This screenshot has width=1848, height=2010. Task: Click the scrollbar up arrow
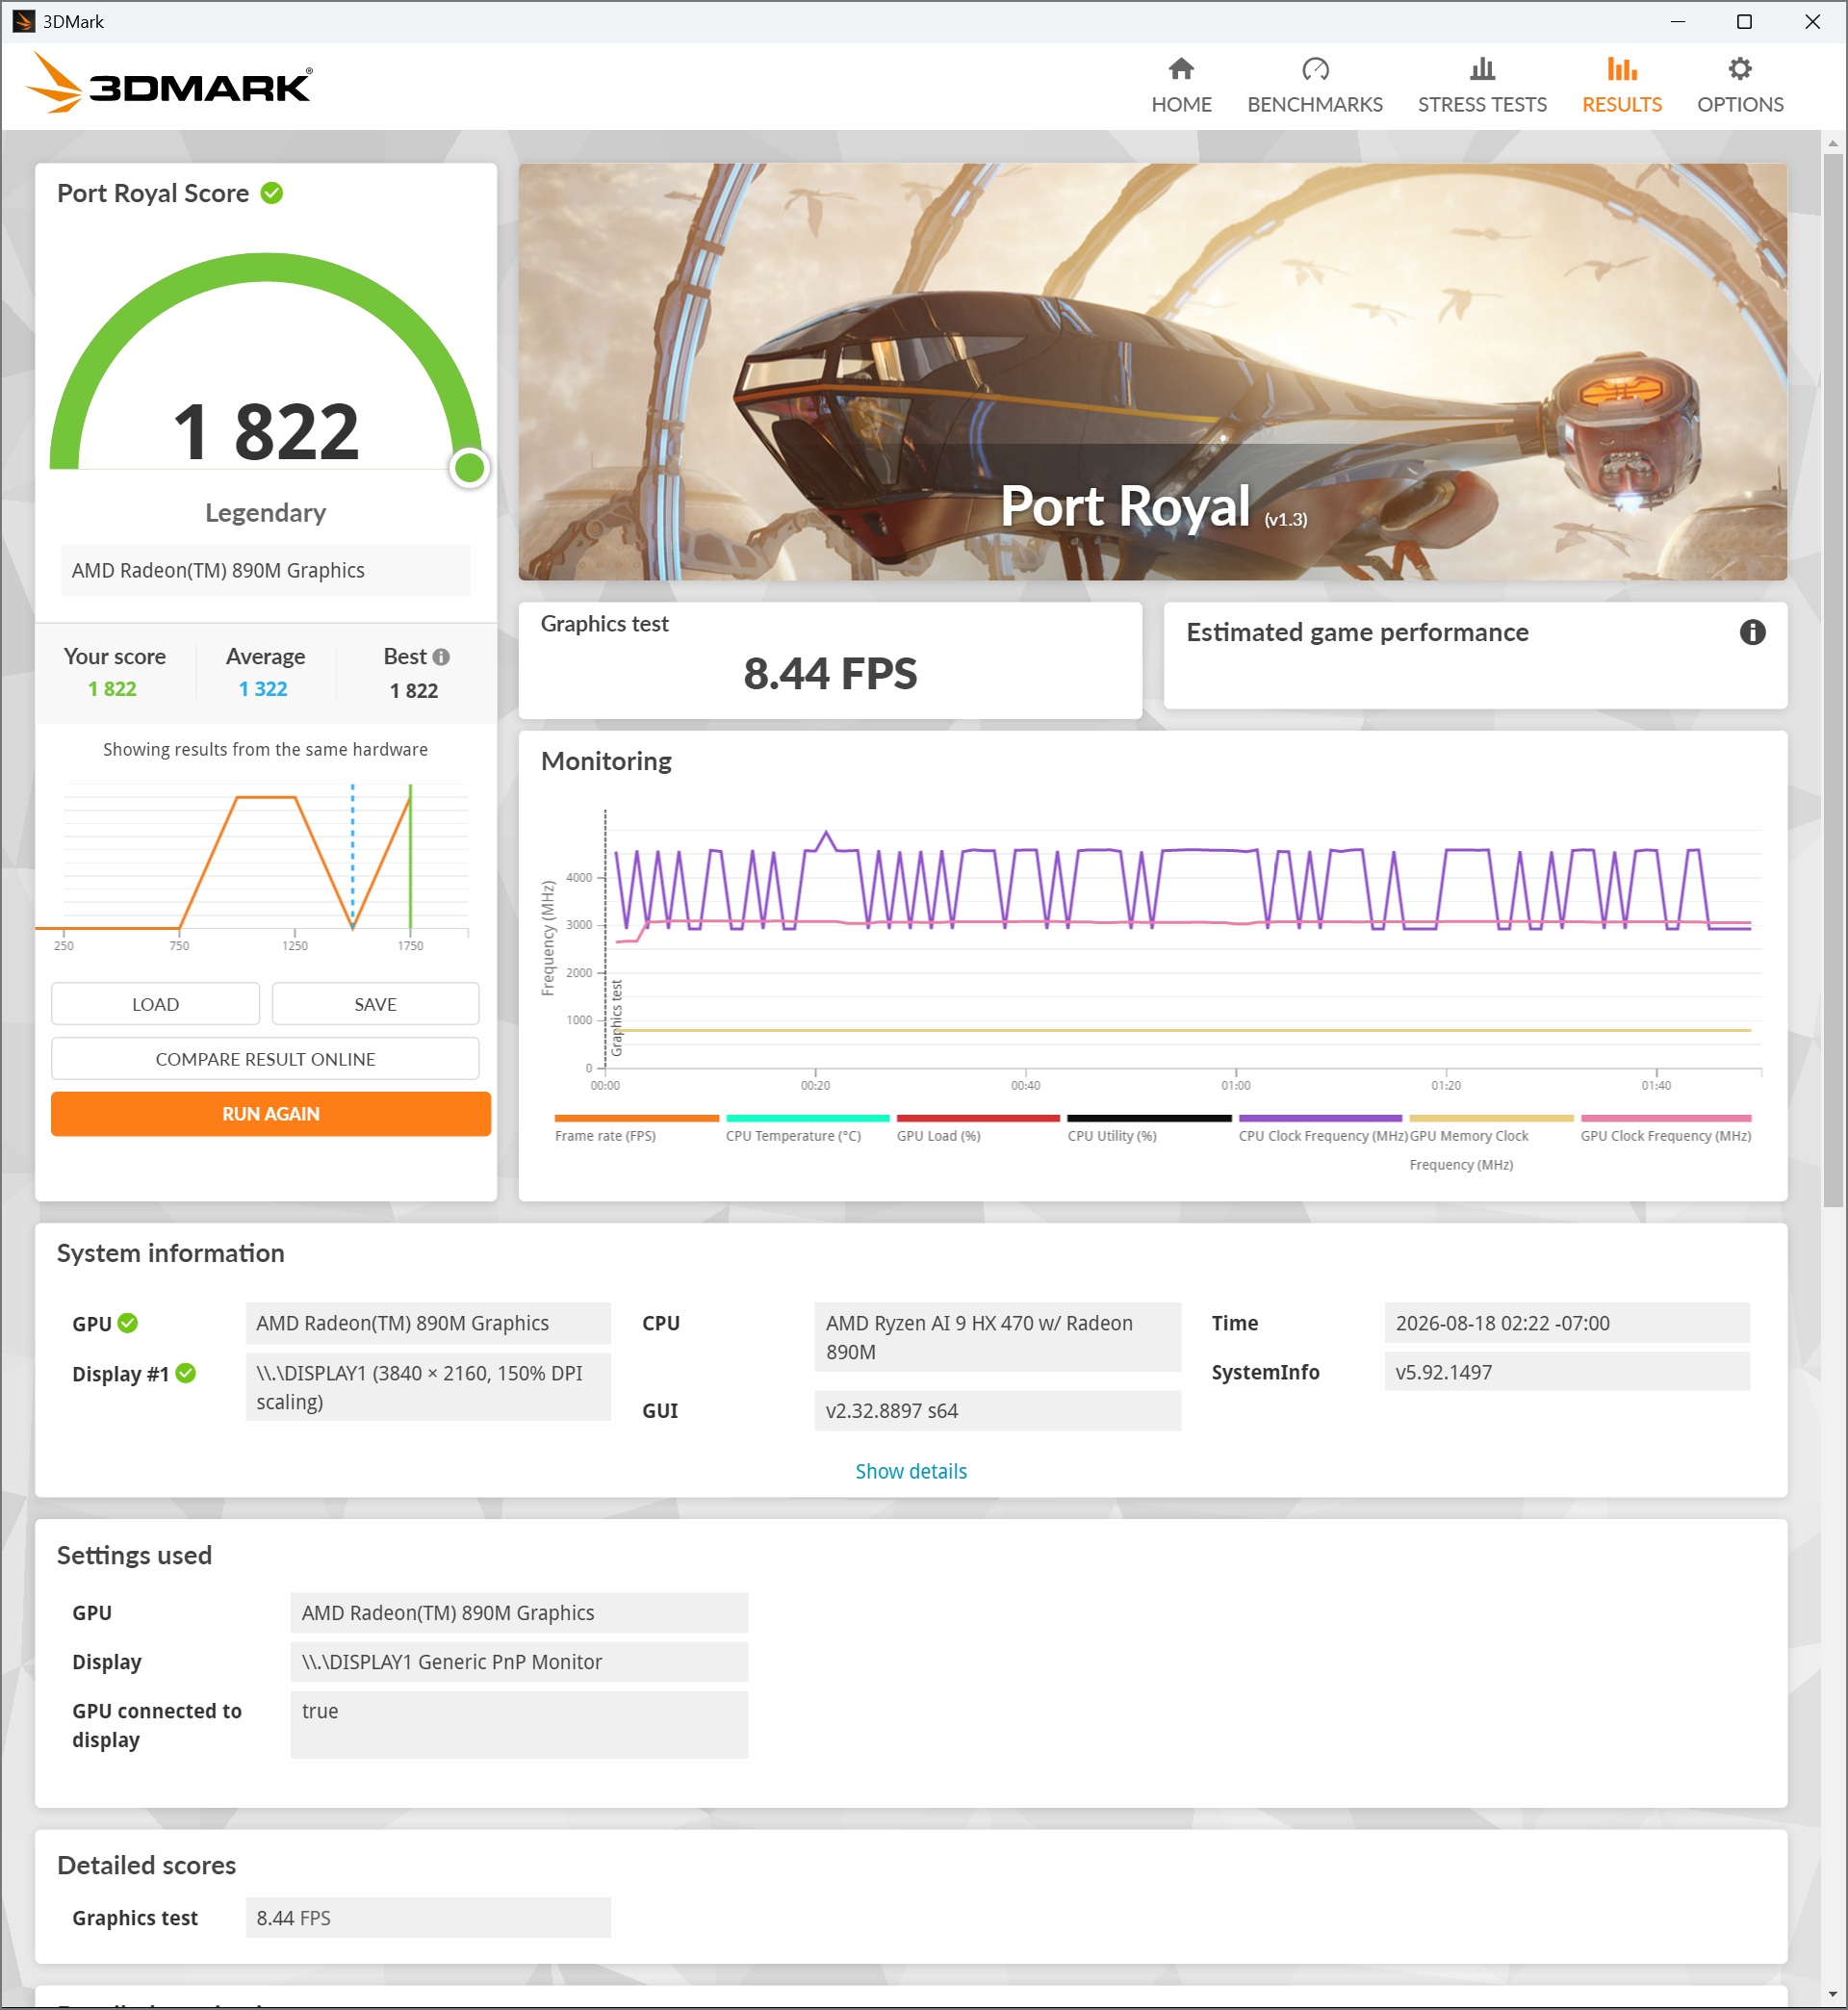[x=1832, y=143]
